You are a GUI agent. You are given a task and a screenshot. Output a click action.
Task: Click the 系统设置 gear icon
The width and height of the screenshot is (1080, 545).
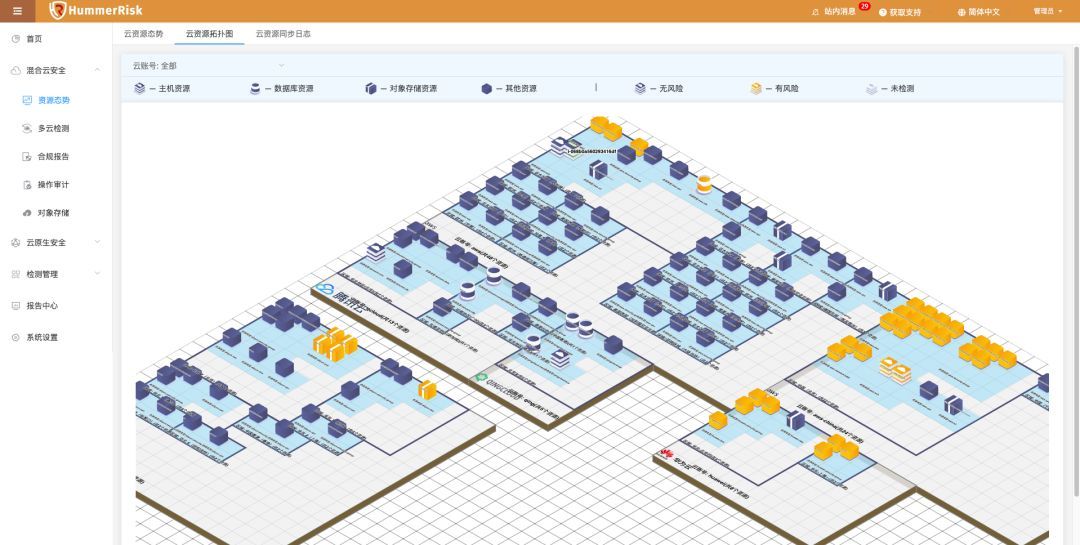pos(16,338)
